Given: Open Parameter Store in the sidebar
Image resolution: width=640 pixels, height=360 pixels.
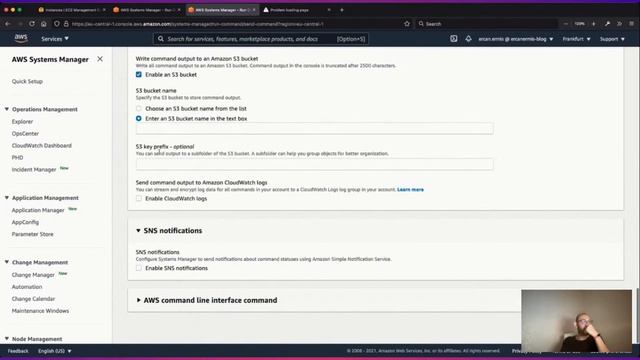Looking at the screenshot, I should coord(33,234).
